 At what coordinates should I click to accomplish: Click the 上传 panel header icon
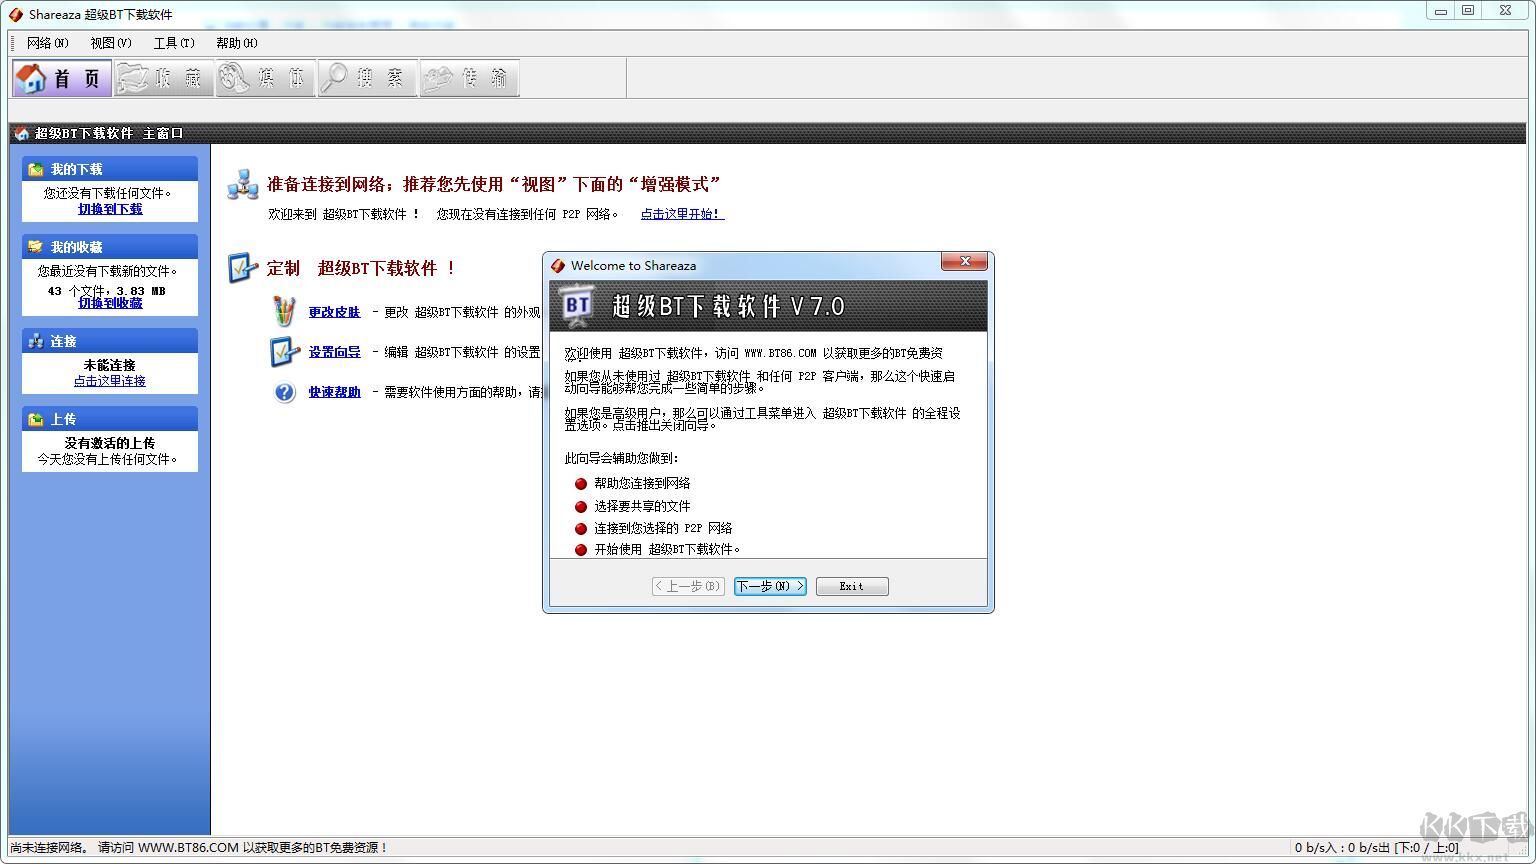(x=35, y=418)
